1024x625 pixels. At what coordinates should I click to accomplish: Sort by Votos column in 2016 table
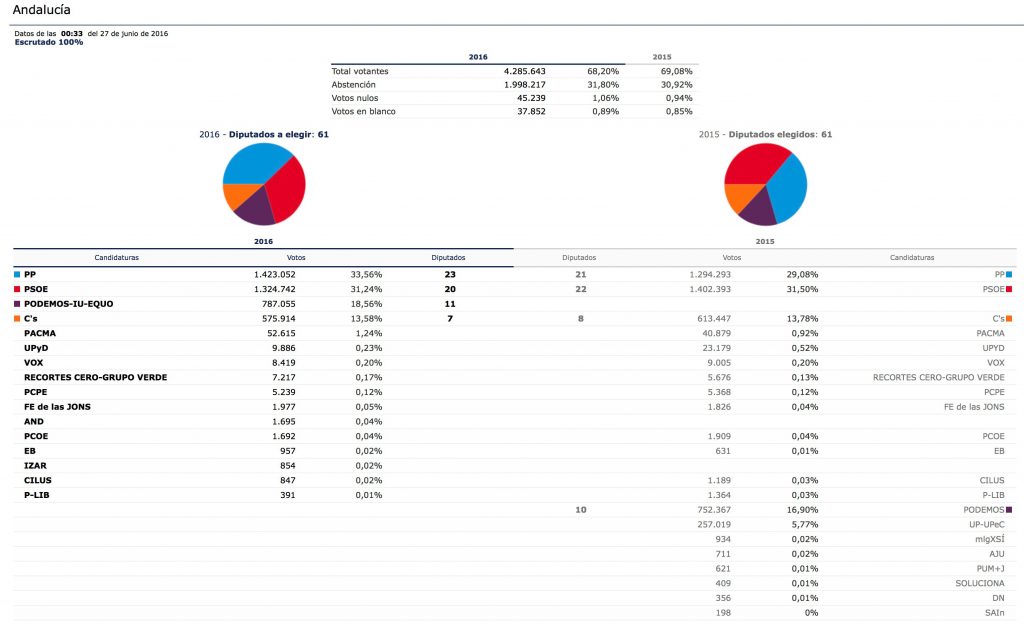tap(296, 257)
